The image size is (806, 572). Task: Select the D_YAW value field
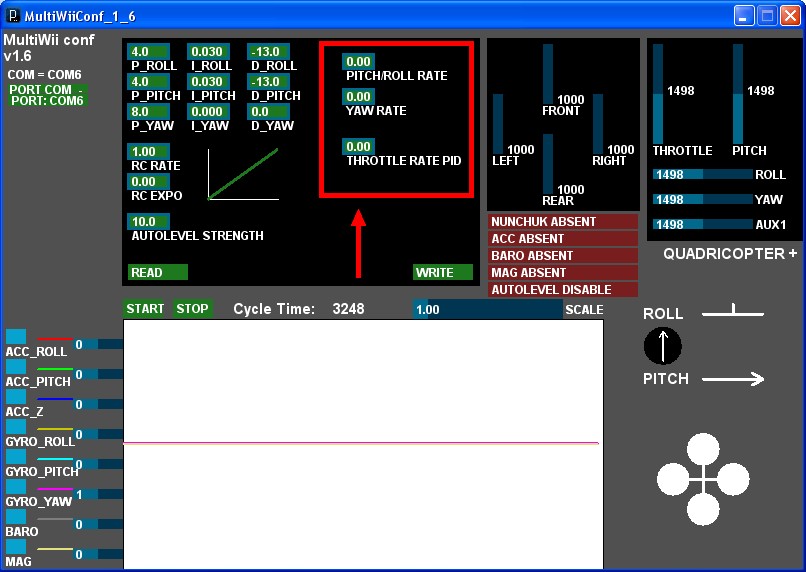pyautogui.click(x=268, y=112)
